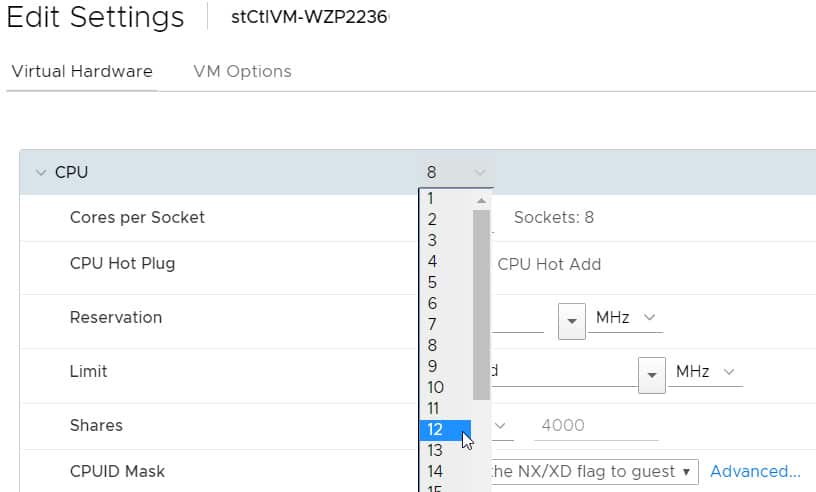
Task: Click the CPU list scrollbar thumb
Action: pyautogui.click(x=481, y=305)
